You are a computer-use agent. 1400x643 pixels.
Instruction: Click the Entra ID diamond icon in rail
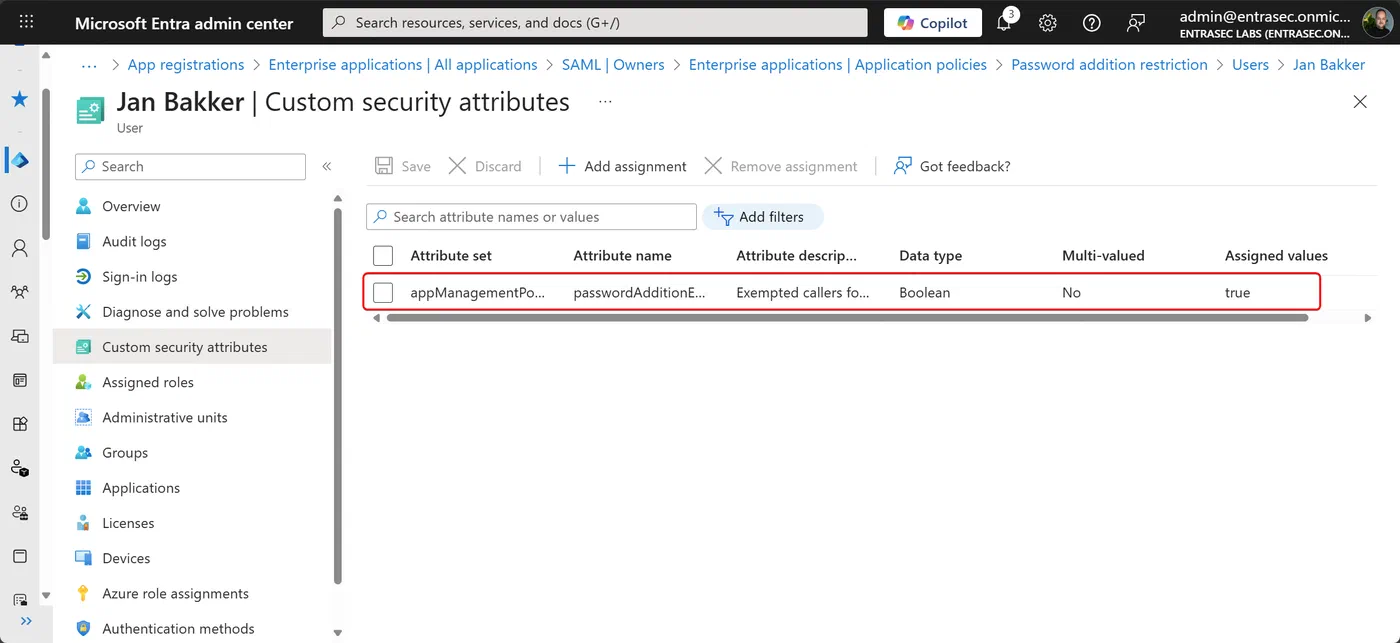pos(19,160)
